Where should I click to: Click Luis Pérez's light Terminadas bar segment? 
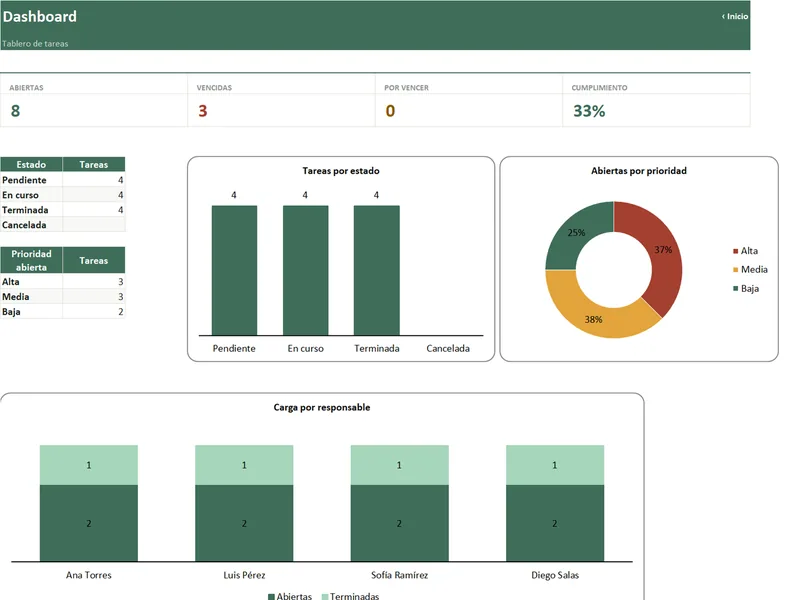tap(244, 465)
